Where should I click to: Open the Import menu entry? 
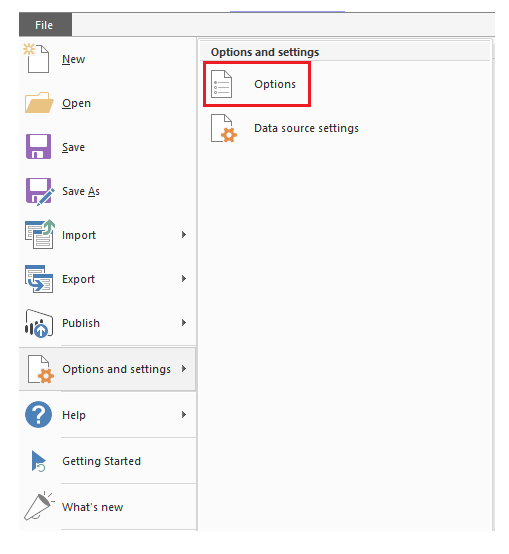point(107,235)
